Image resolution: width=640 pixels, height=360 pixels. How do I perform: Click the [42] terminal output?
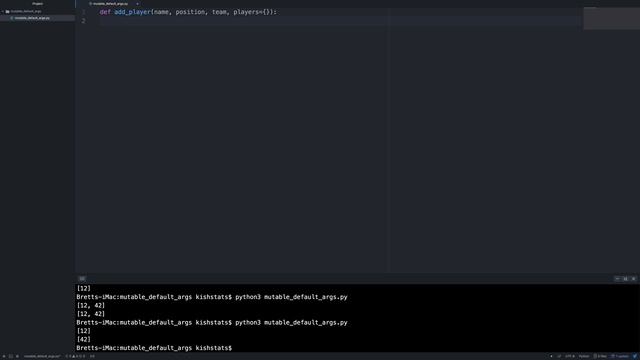(84, 339)
